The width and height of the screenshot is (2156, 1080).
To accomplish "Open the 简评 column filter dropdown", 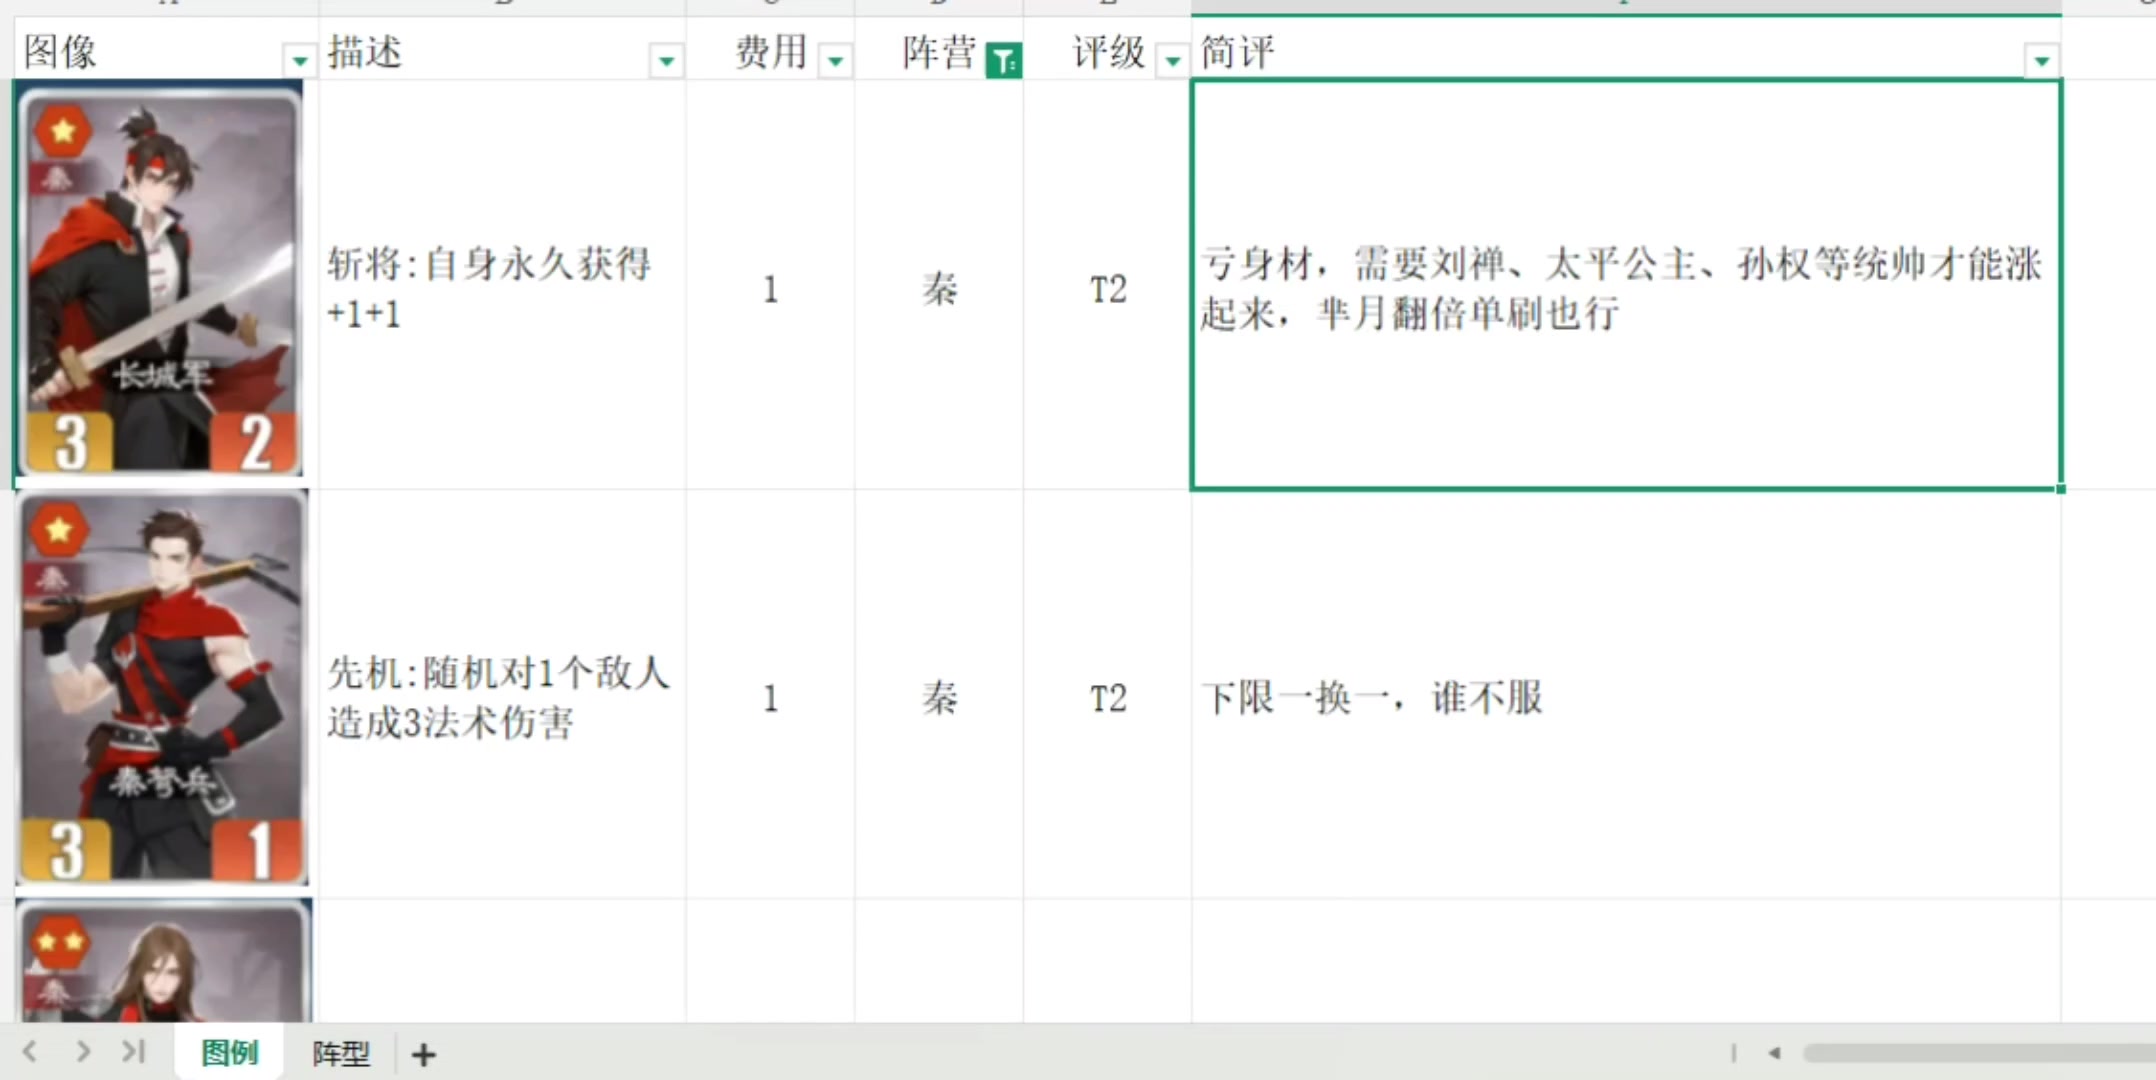I will (2041, 61).
